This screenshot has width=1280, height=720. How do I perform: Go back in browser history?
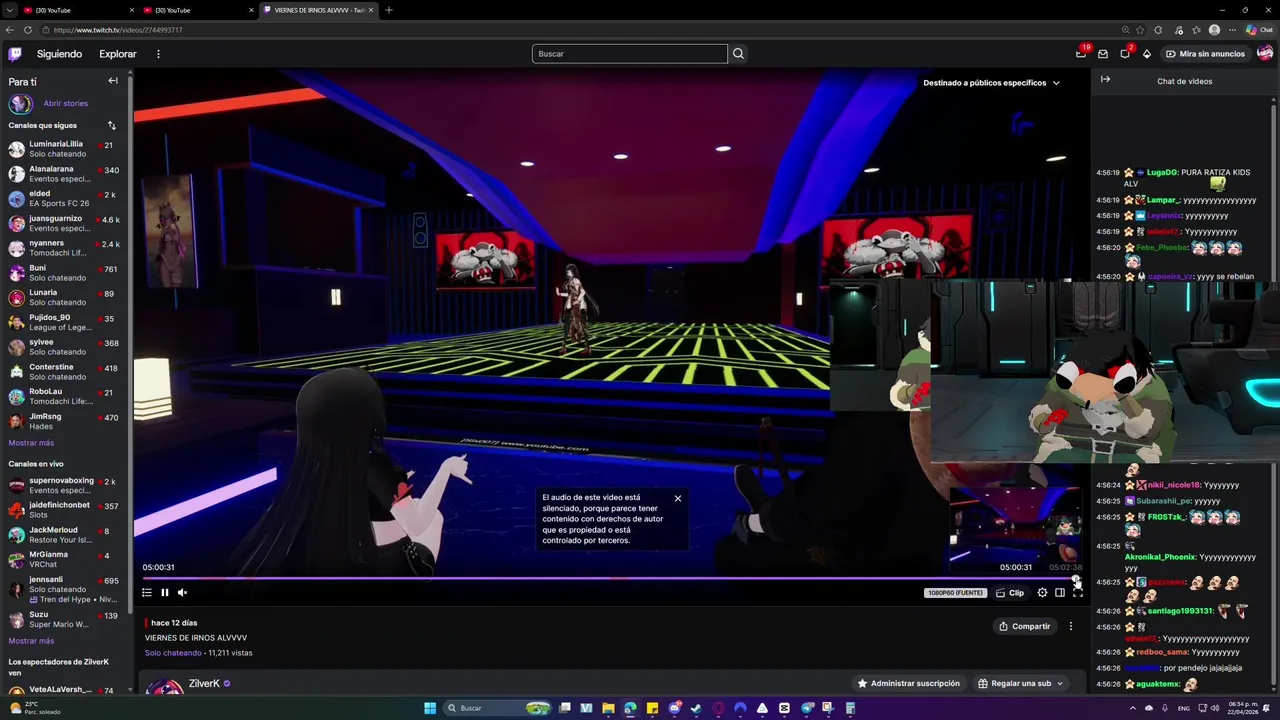tap(10, 30)
